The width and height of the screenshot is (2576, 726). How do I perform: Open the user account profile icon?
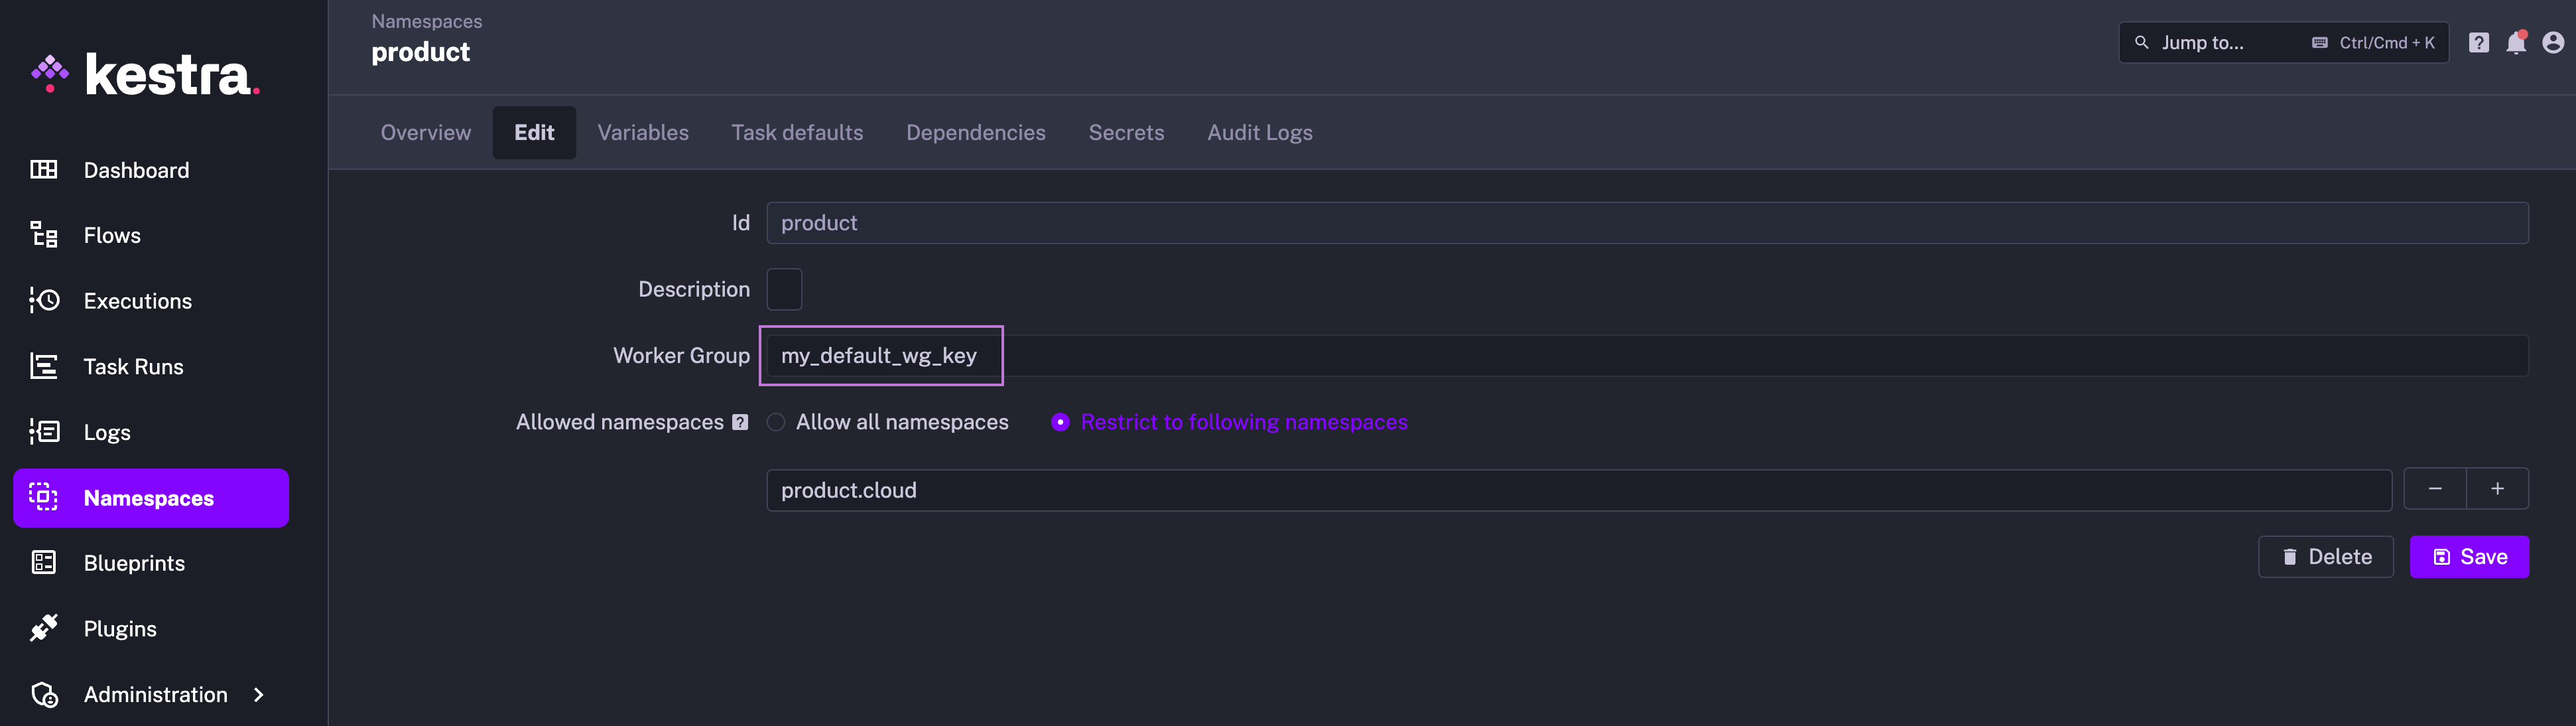[2553, 43]
